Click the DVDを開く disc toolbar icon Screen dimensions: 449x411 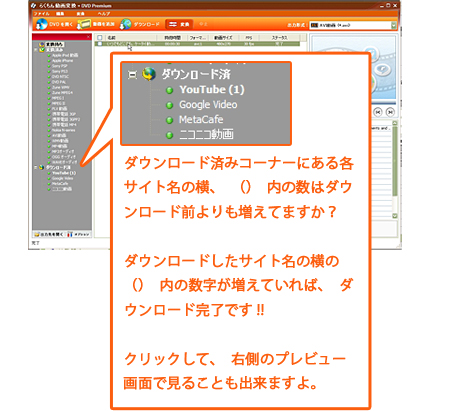pos(42,24)
